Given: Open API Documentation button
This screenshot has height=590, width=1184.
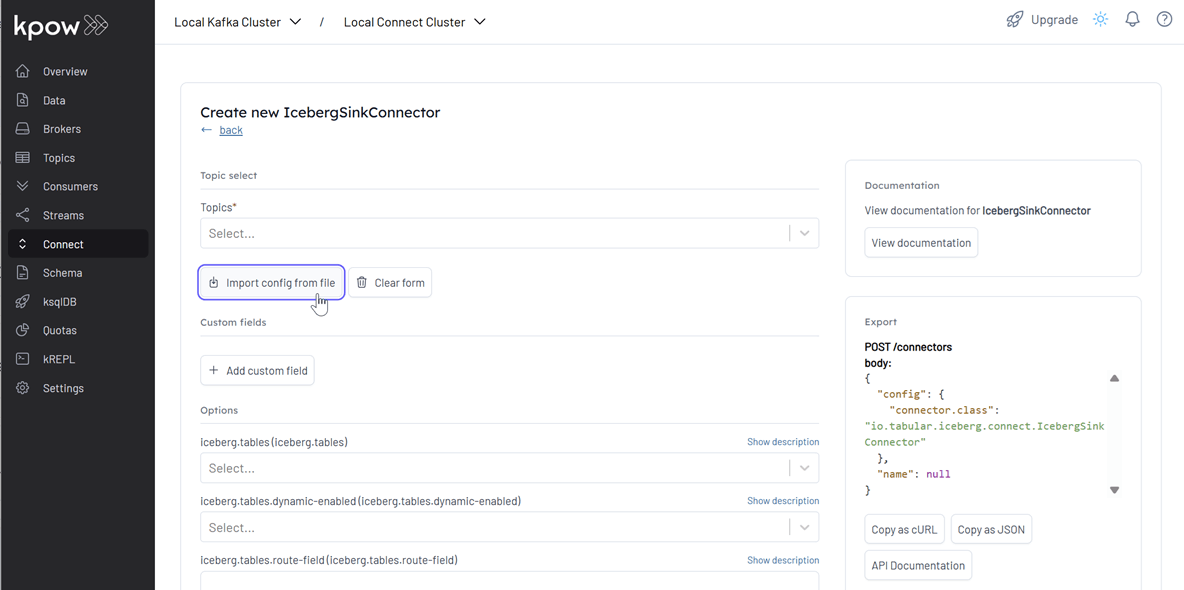Looking at the screenshot, I should click(x=918, y=565).
